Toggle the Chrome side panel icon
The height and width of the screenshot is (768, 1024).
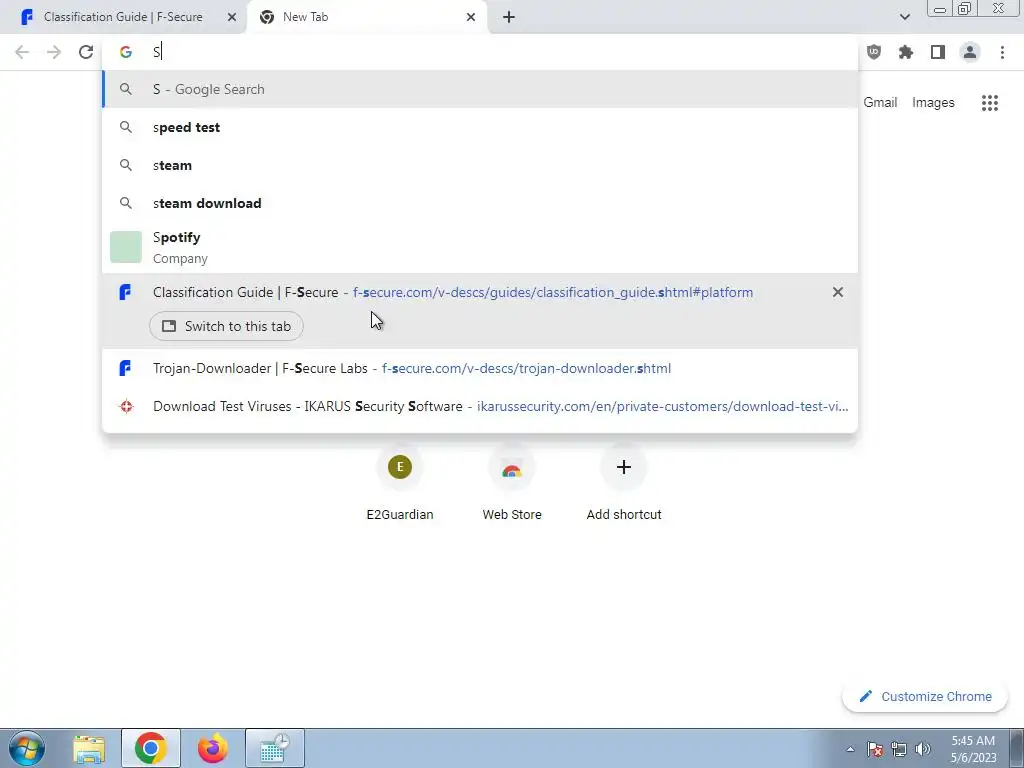coord(938,52)
